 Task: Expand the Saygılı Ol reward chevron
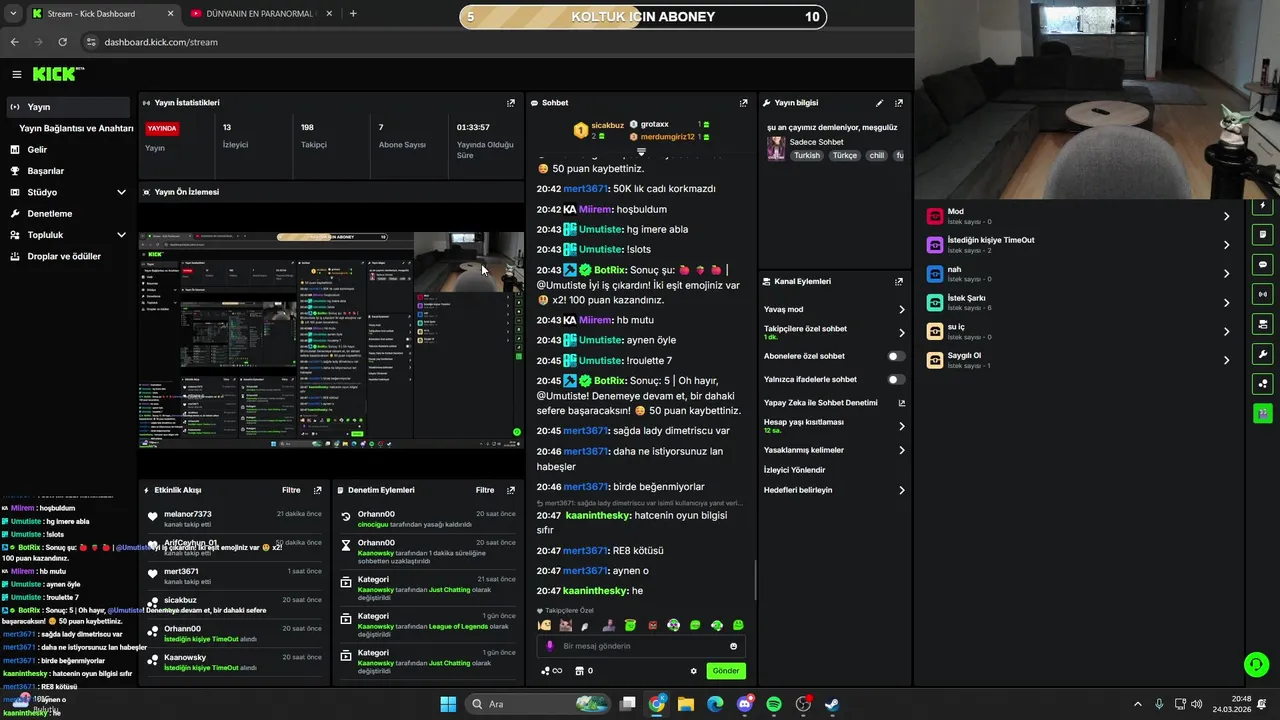[x=1226, y=360]
